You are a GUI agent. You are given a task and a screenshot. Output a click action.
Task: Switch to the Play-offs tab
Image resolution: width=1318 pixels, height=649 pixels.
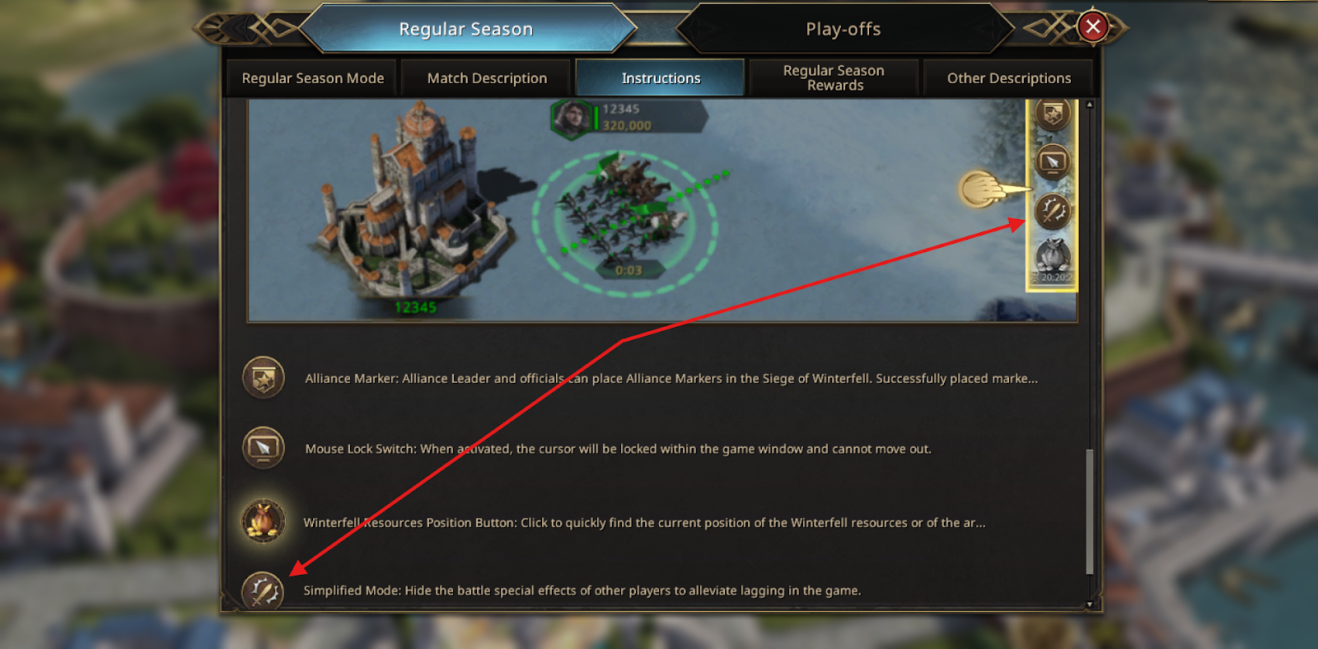click(843, 29)
